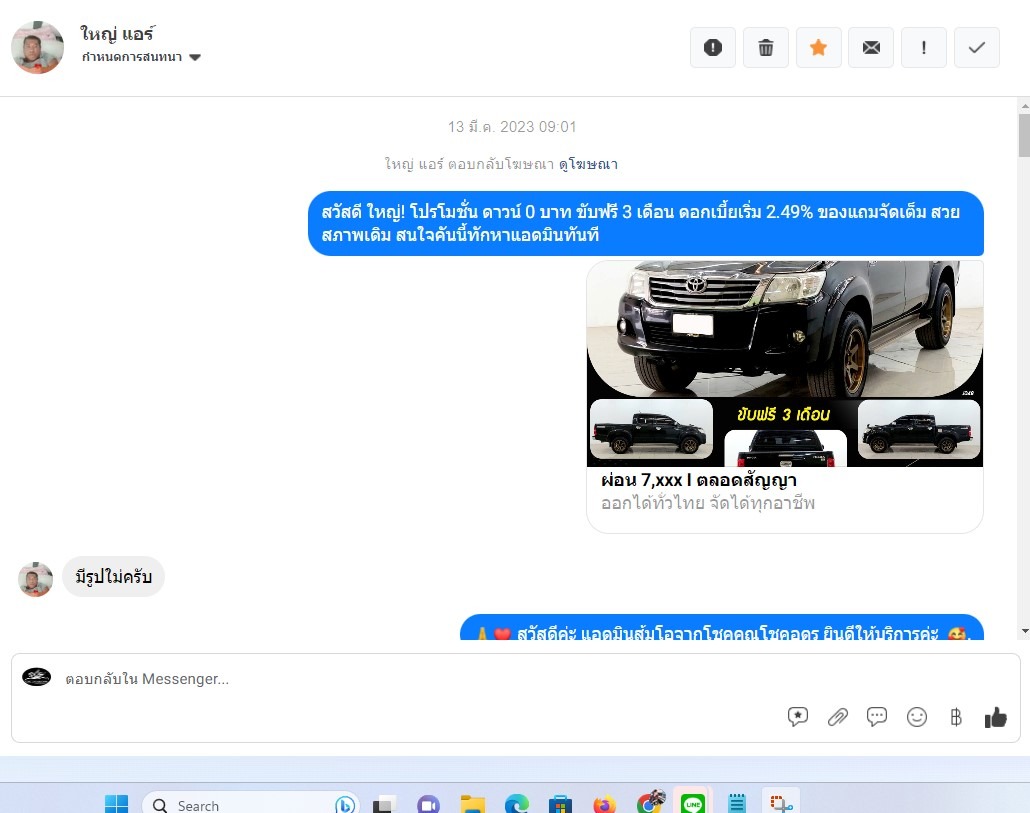Open the saved replies star bubble icon
Viewport: 1030px width, 813px height.
pyautogui.click(x=797, y=717)
